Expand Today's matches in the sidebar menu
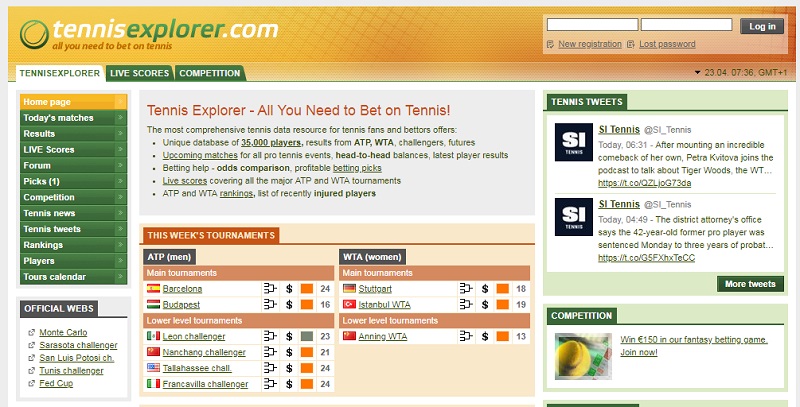The height and width of the screenshot is (407, 800). (120, 118)
